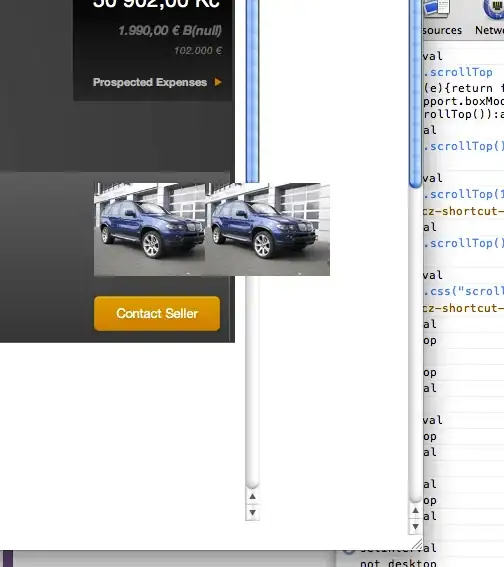Select the right BMW car thumbnail
Screen dimensions: 504x567
coord(268,229)
